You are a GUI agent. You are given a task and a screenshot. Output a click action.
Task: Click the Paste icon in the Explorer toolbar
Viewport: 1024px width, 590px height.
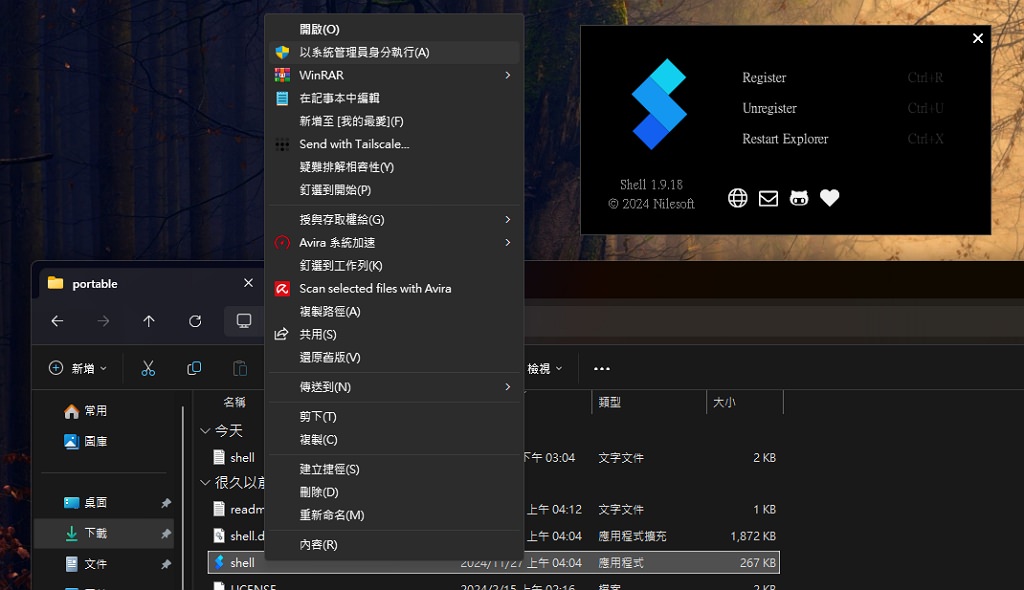239,368
